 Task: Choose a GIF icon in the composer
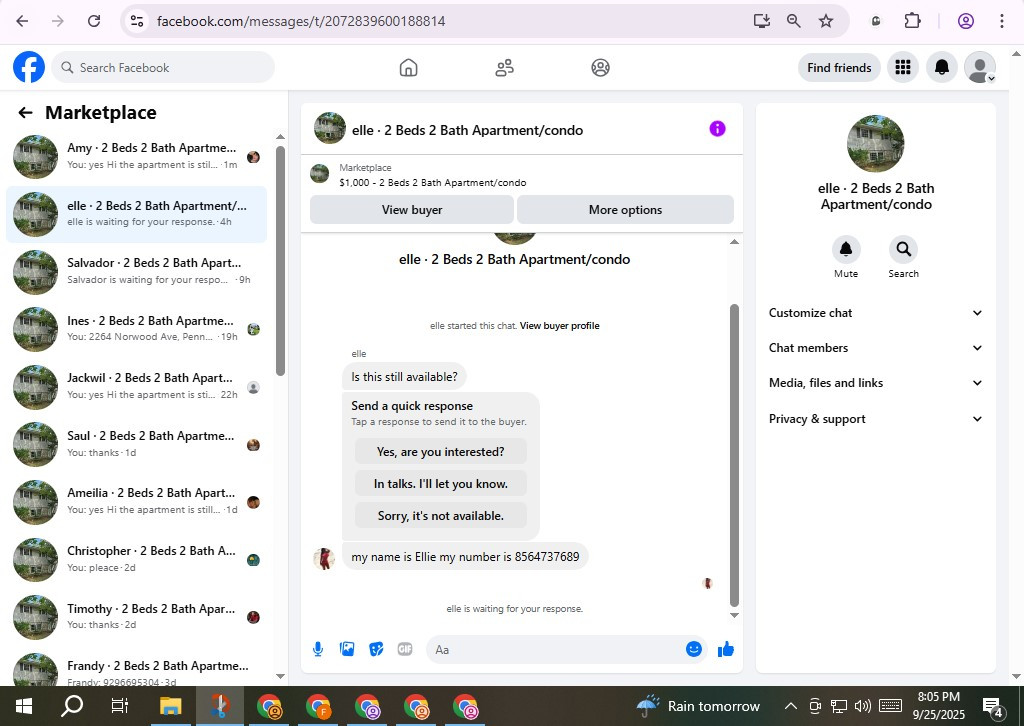405,649
